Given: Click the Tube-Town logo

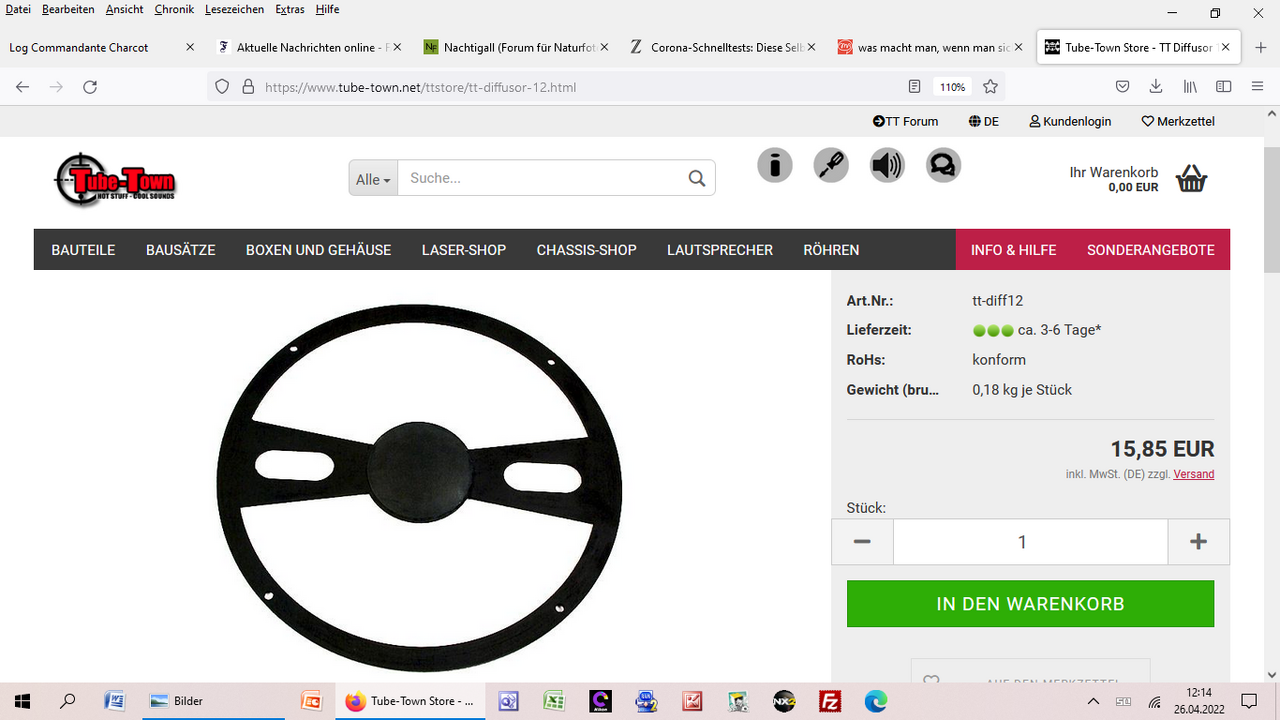Looking at the screenshot, I should coord(115,180).
